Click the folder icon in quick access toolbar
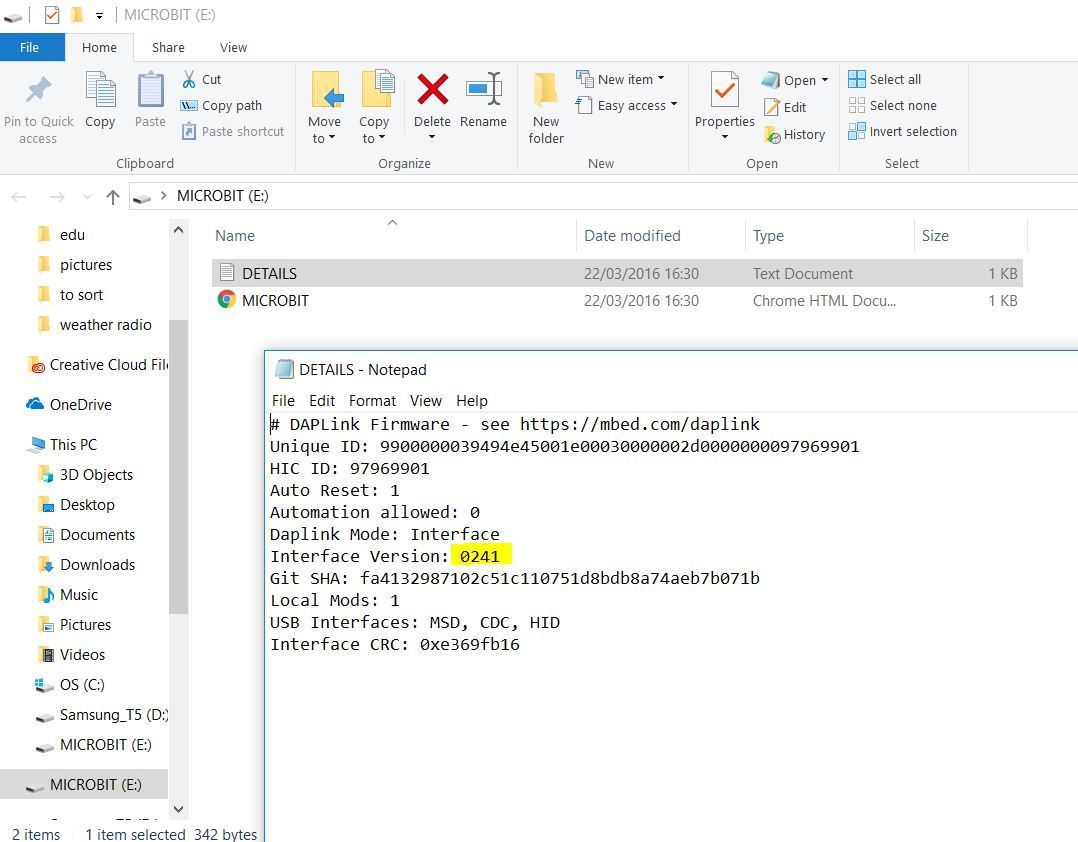 [x=77, y=14]
